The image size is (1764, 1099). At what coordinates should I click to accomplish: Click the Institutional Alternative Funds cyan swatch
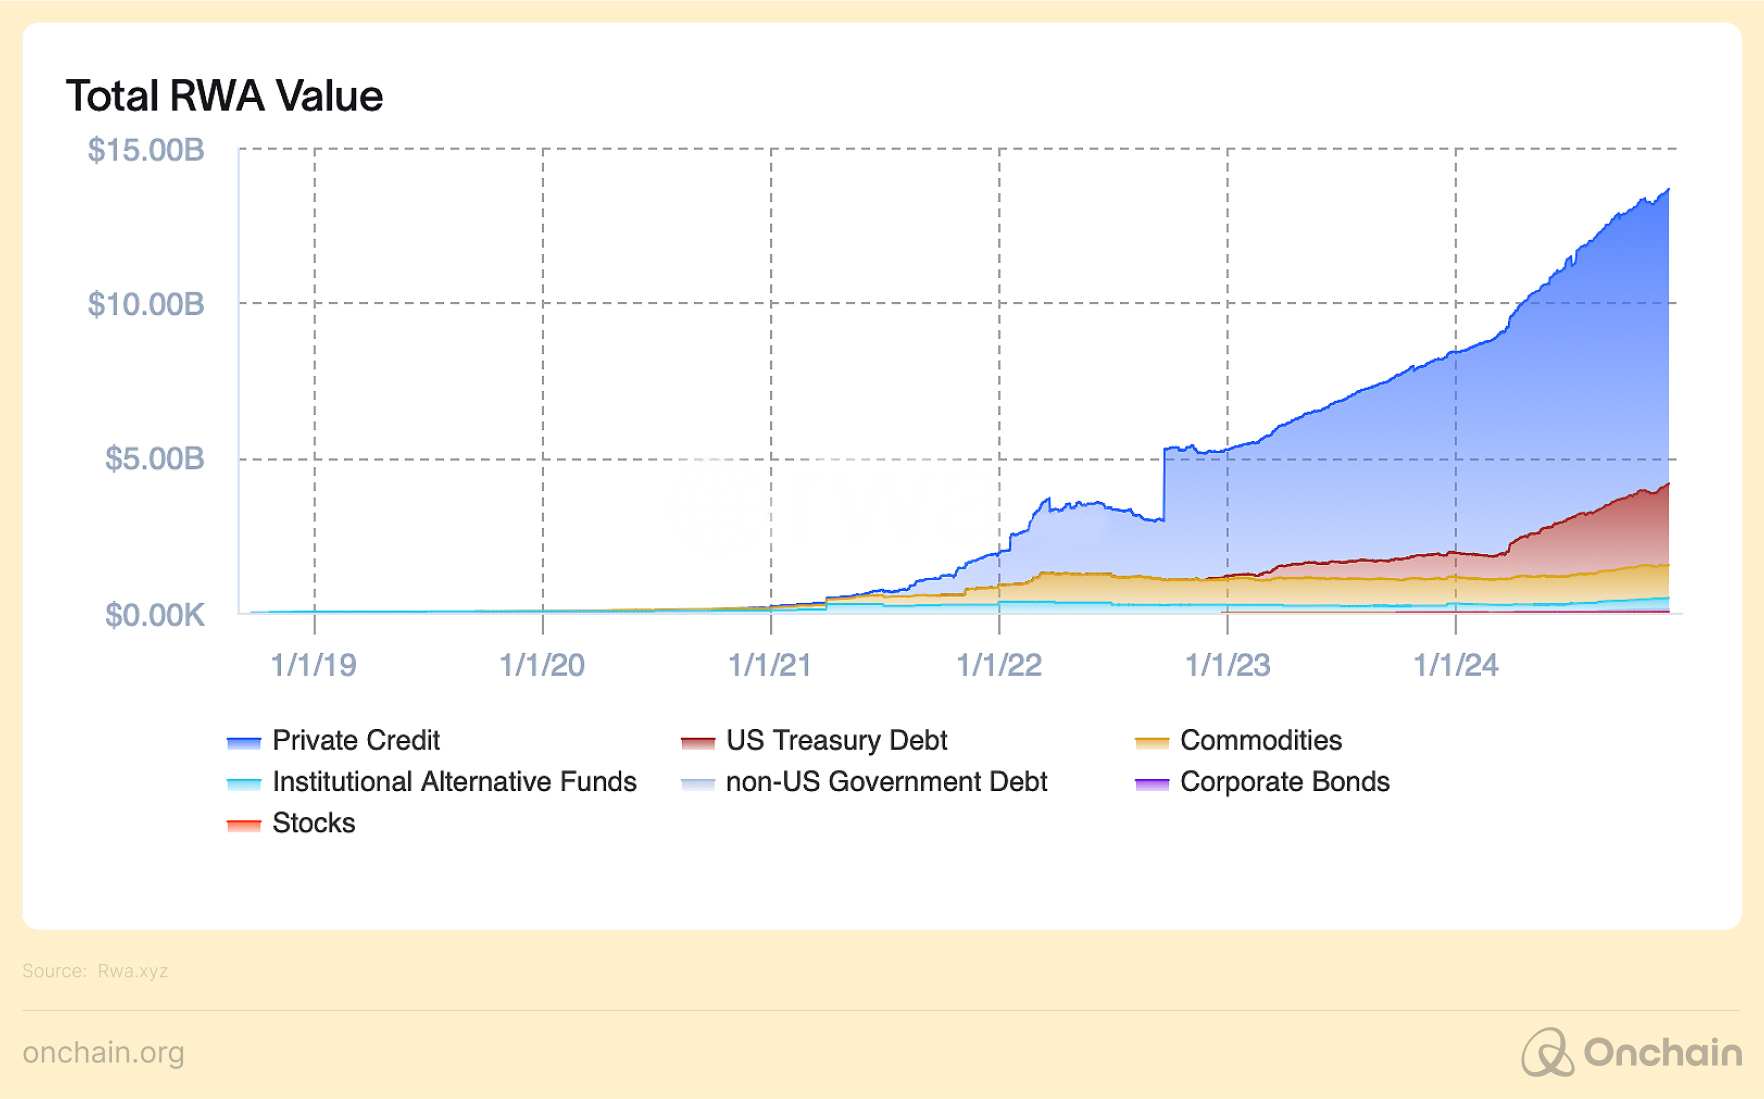(244, 784)
